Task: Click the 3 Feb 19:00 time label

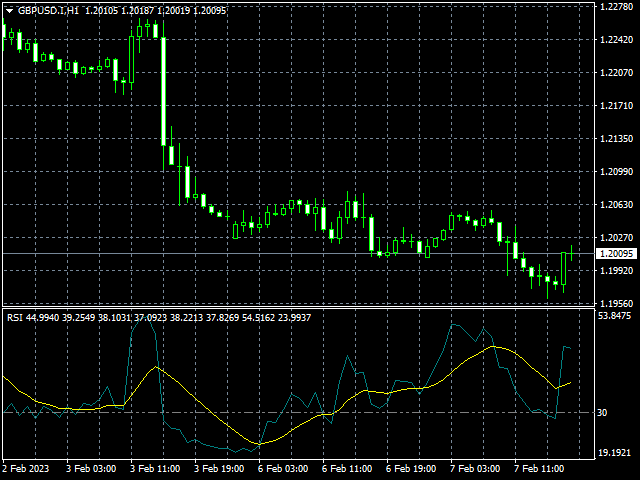Action: coord(219,469)
